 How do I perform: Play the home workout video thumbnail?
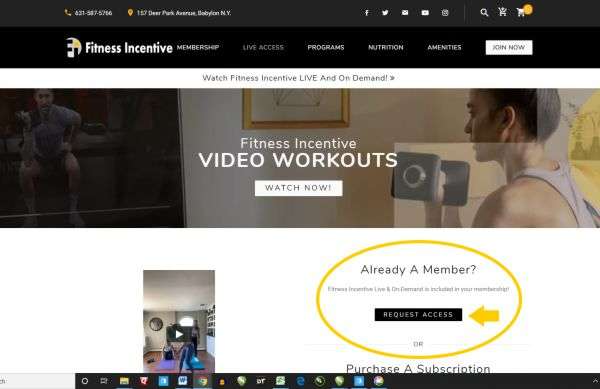179,334
